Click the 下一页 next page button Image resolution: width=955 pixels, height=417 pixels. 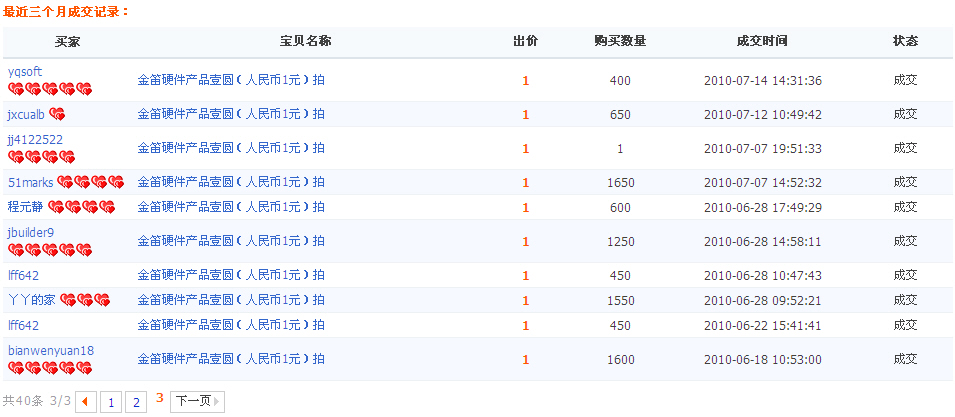point(197,401)
